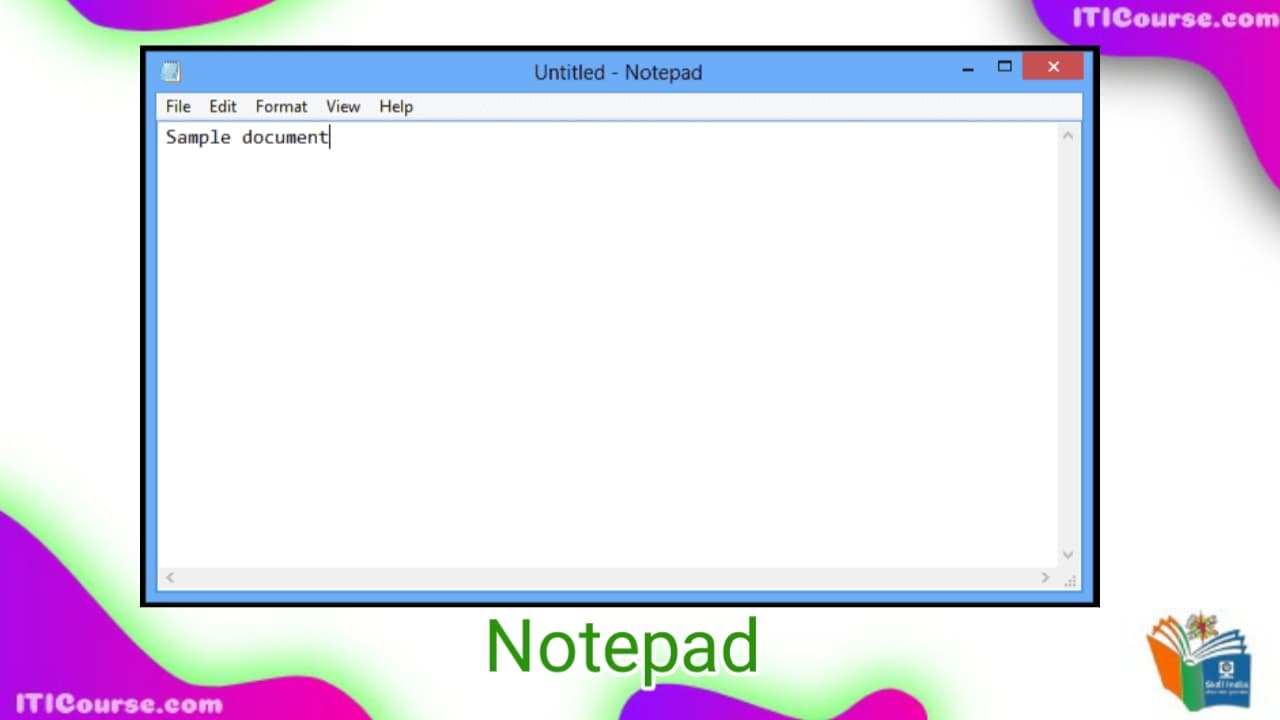This screenshot has height=720, width=1280.
Task: Open the View menu
Action: (343, 106)
